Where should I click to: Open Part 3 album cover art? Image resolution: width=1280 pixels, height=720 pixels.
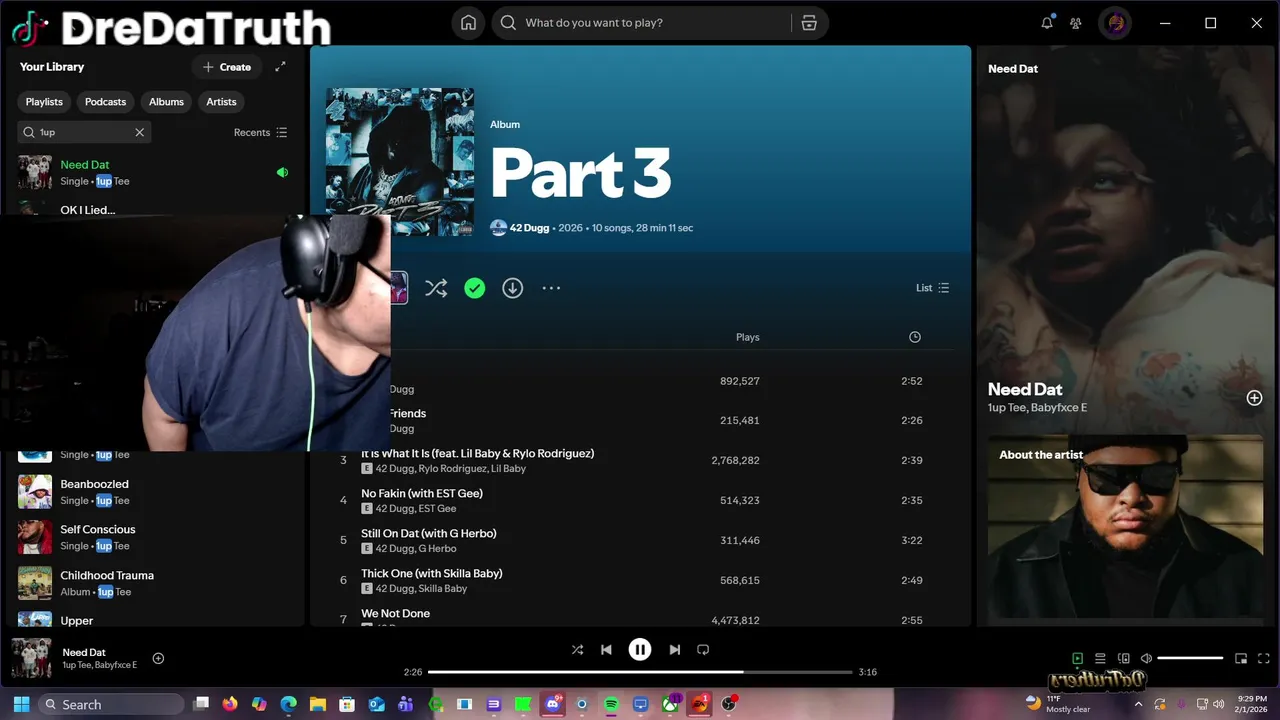click(x=400, y=162)
